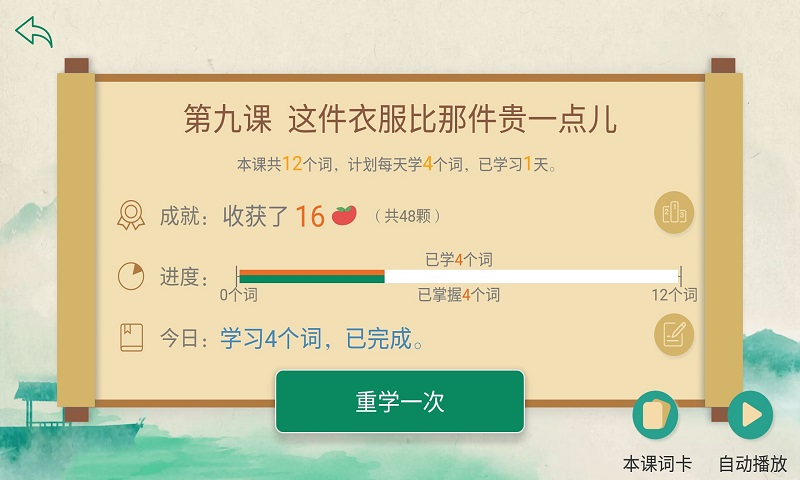The width and height of the screenshot is (800, 480).
Task: Click the filled part of progress bar
Action: click(312, 276)
